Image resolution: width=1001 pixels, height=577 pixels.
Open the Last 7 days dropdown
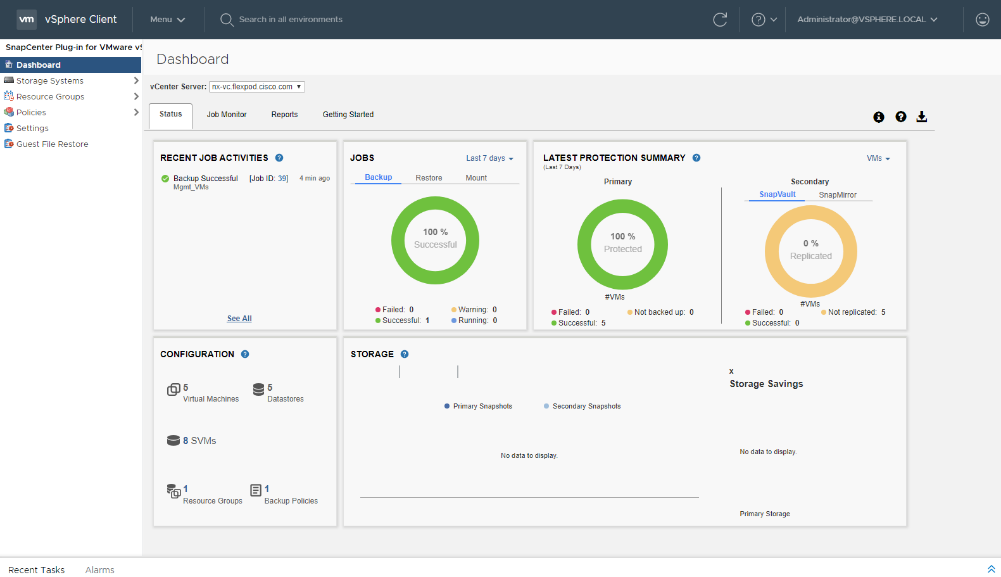click(x=490, y=158)
